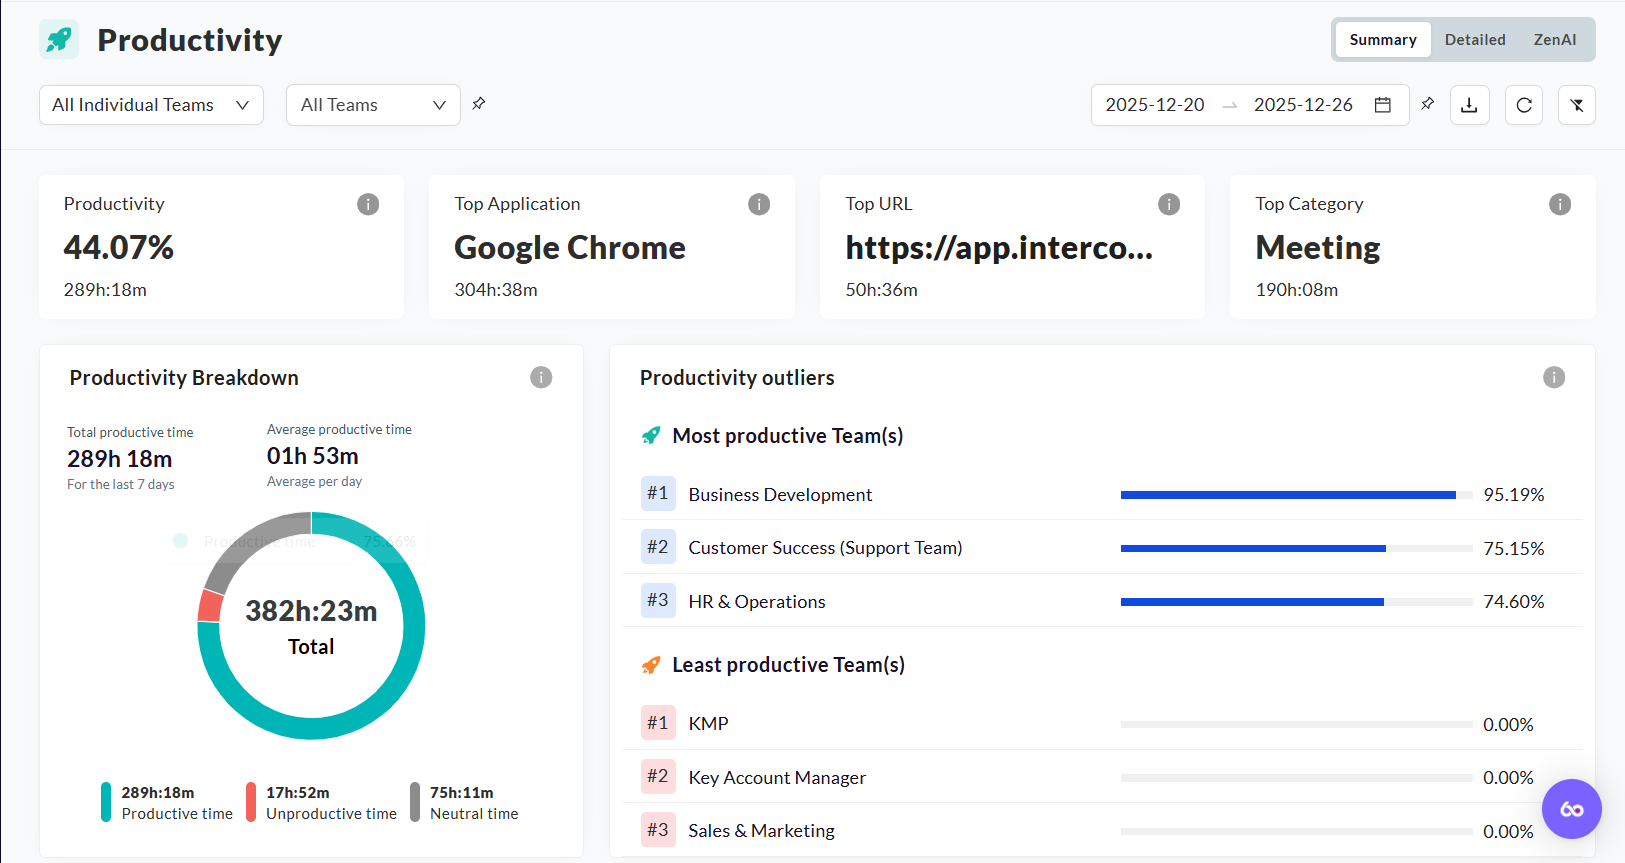This screenshot has height=863, width=1625.
Task: Pin the date range filter
Action: (1428, 104)
